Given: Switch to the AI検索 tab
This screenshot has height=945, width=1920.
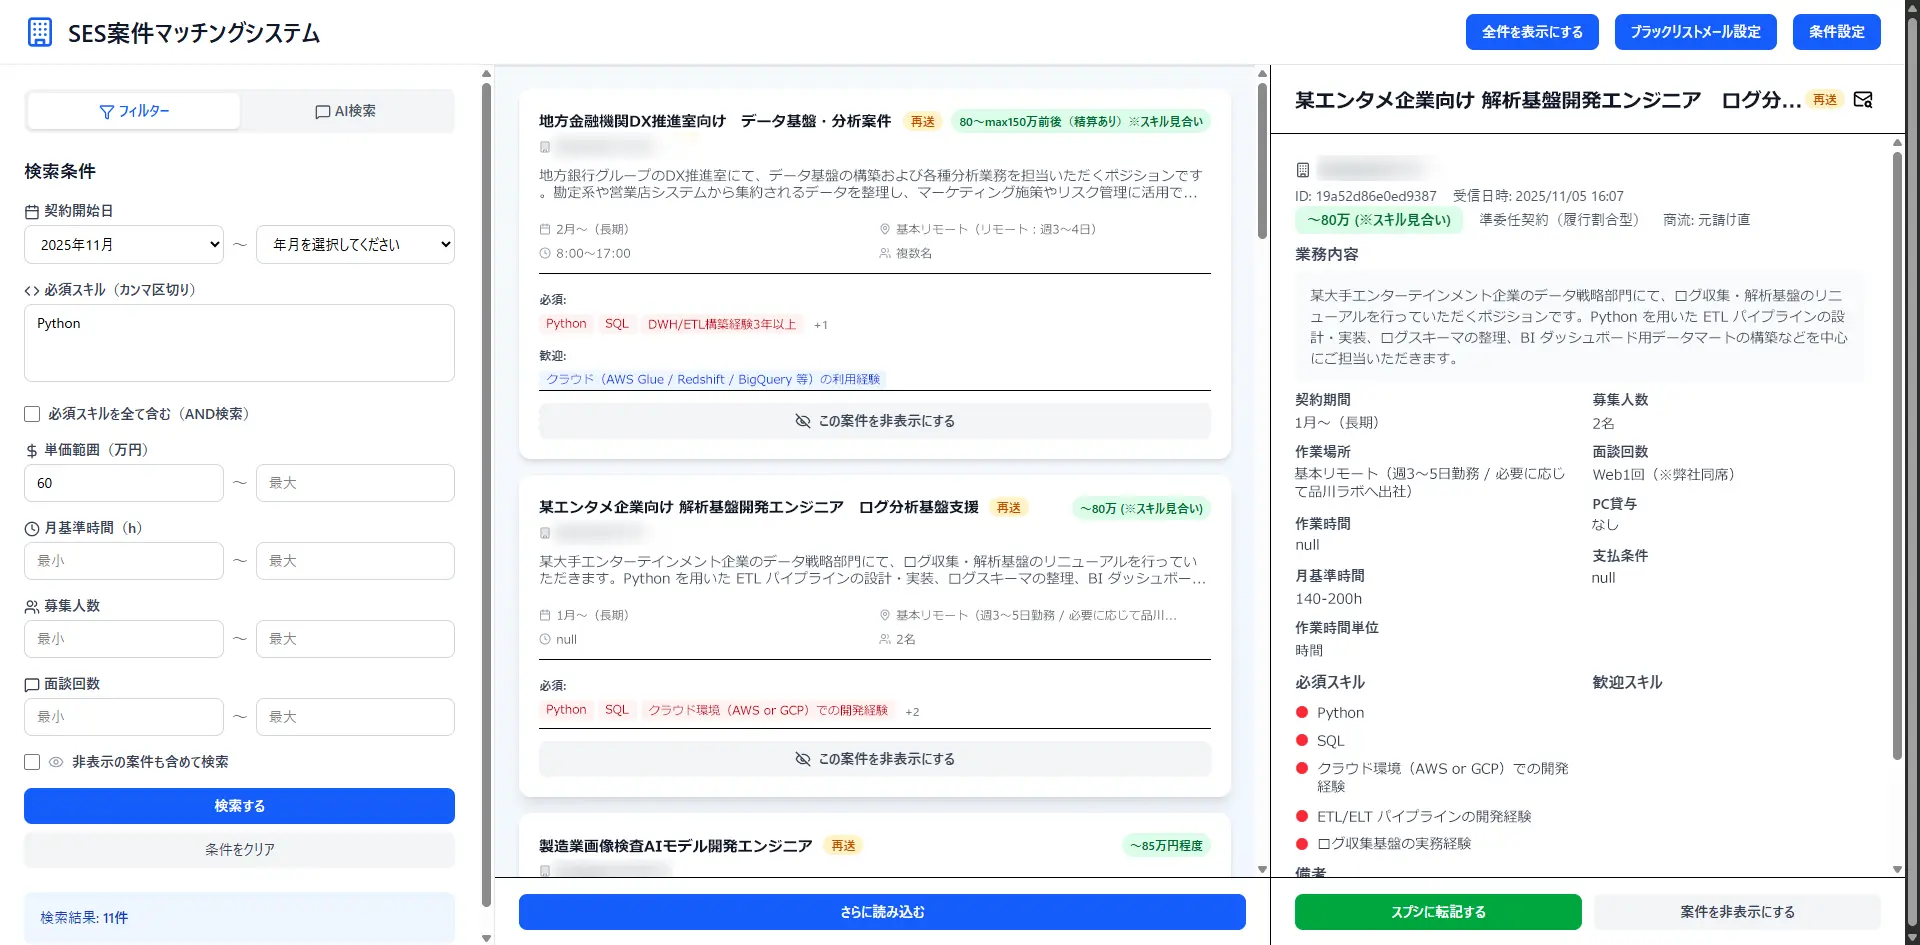Looking at the screenshot, I should 346,111.
